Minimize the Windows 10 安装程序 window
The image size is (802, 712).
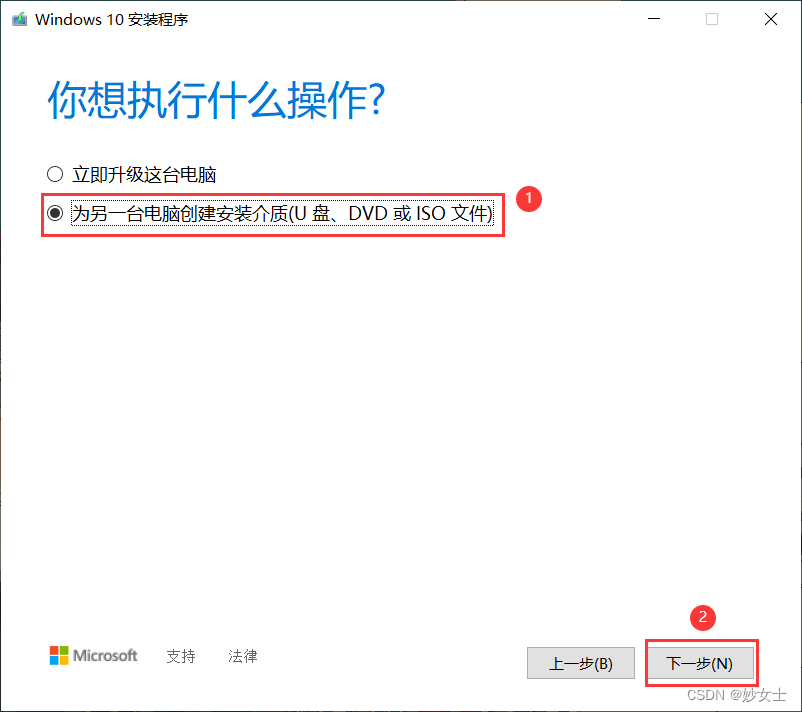[x=654, y=19]
